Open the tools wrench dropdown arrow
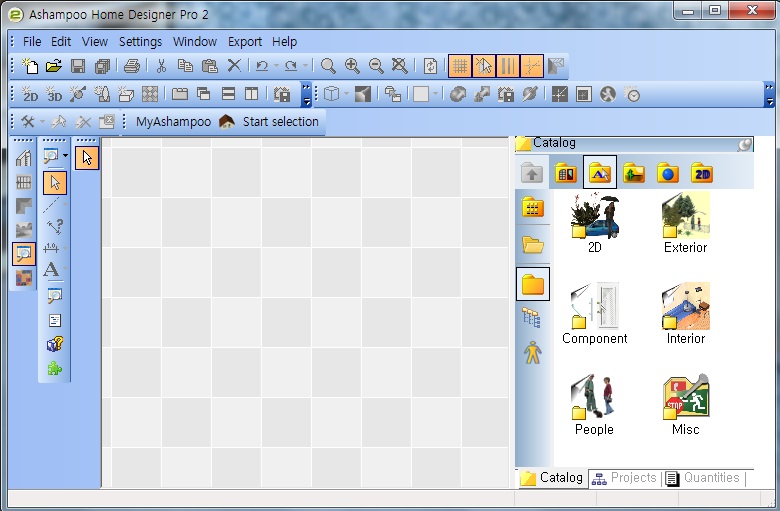This screenshot has height=511, width=780. (x=42, y=121)
